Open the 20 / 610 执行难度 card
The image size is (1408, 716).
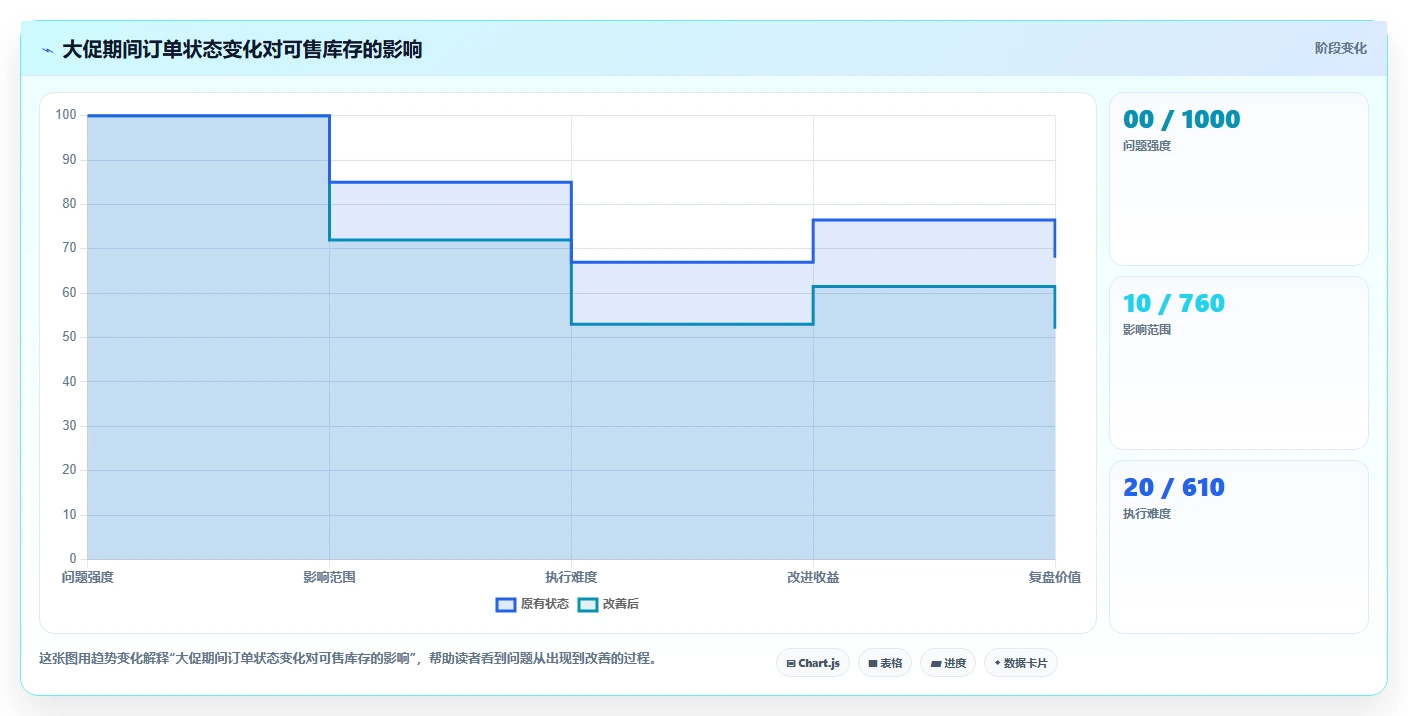point(1239,547)
